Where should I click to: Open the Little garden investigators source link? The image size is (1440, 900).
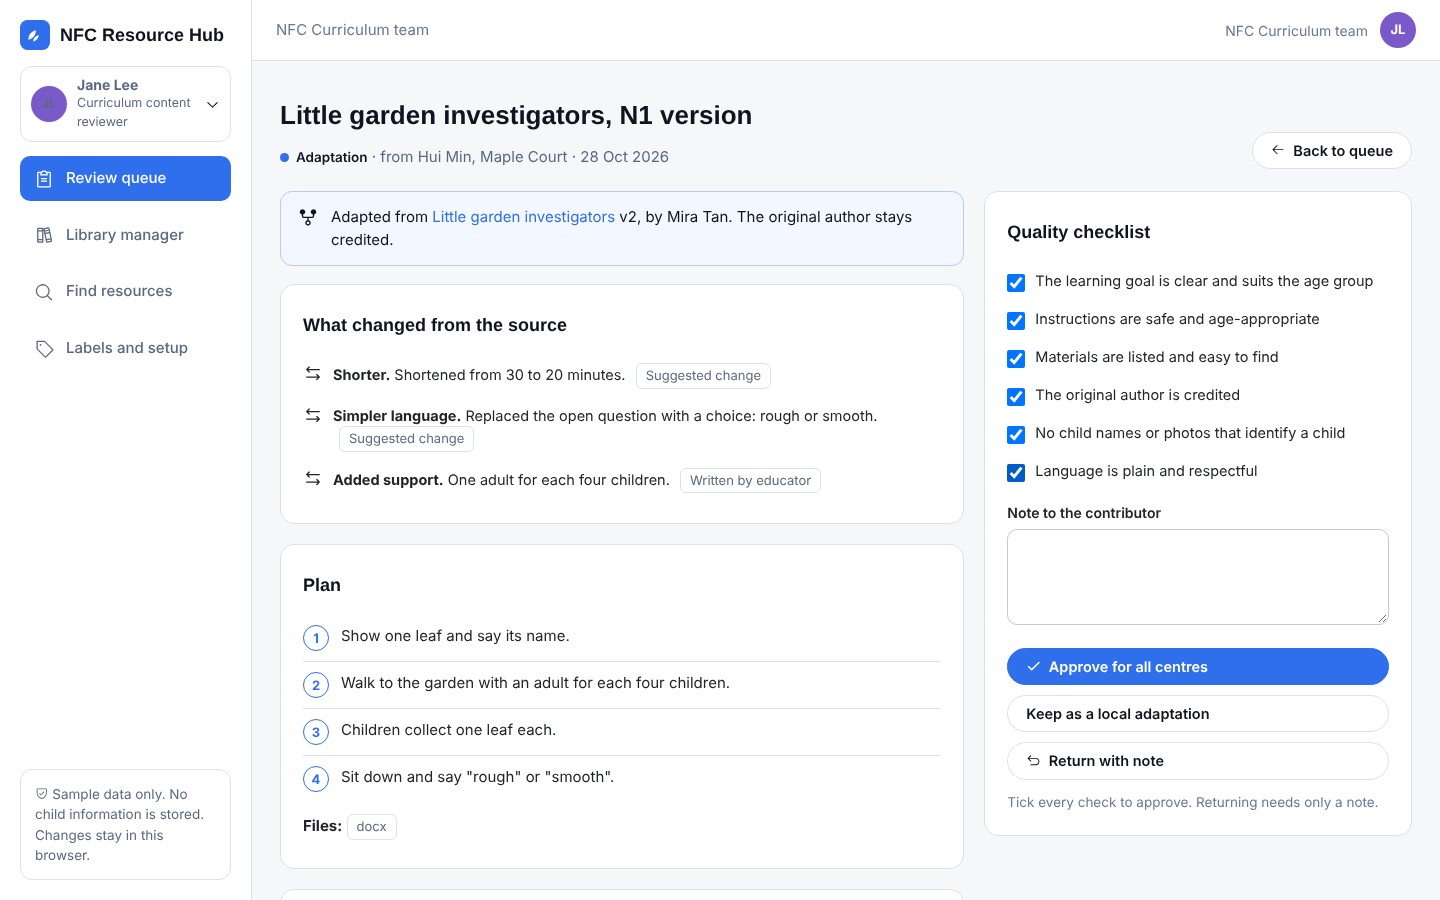(523, 217)
